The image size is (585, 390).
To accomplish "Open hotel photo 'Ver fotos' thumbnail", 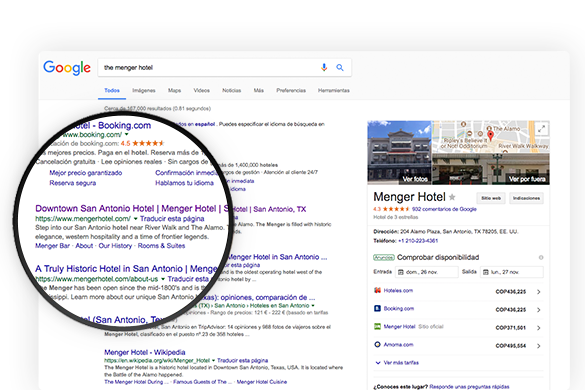I will pos(399,152).
